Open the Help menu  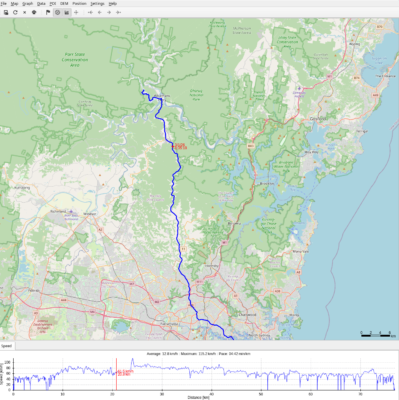113,3
